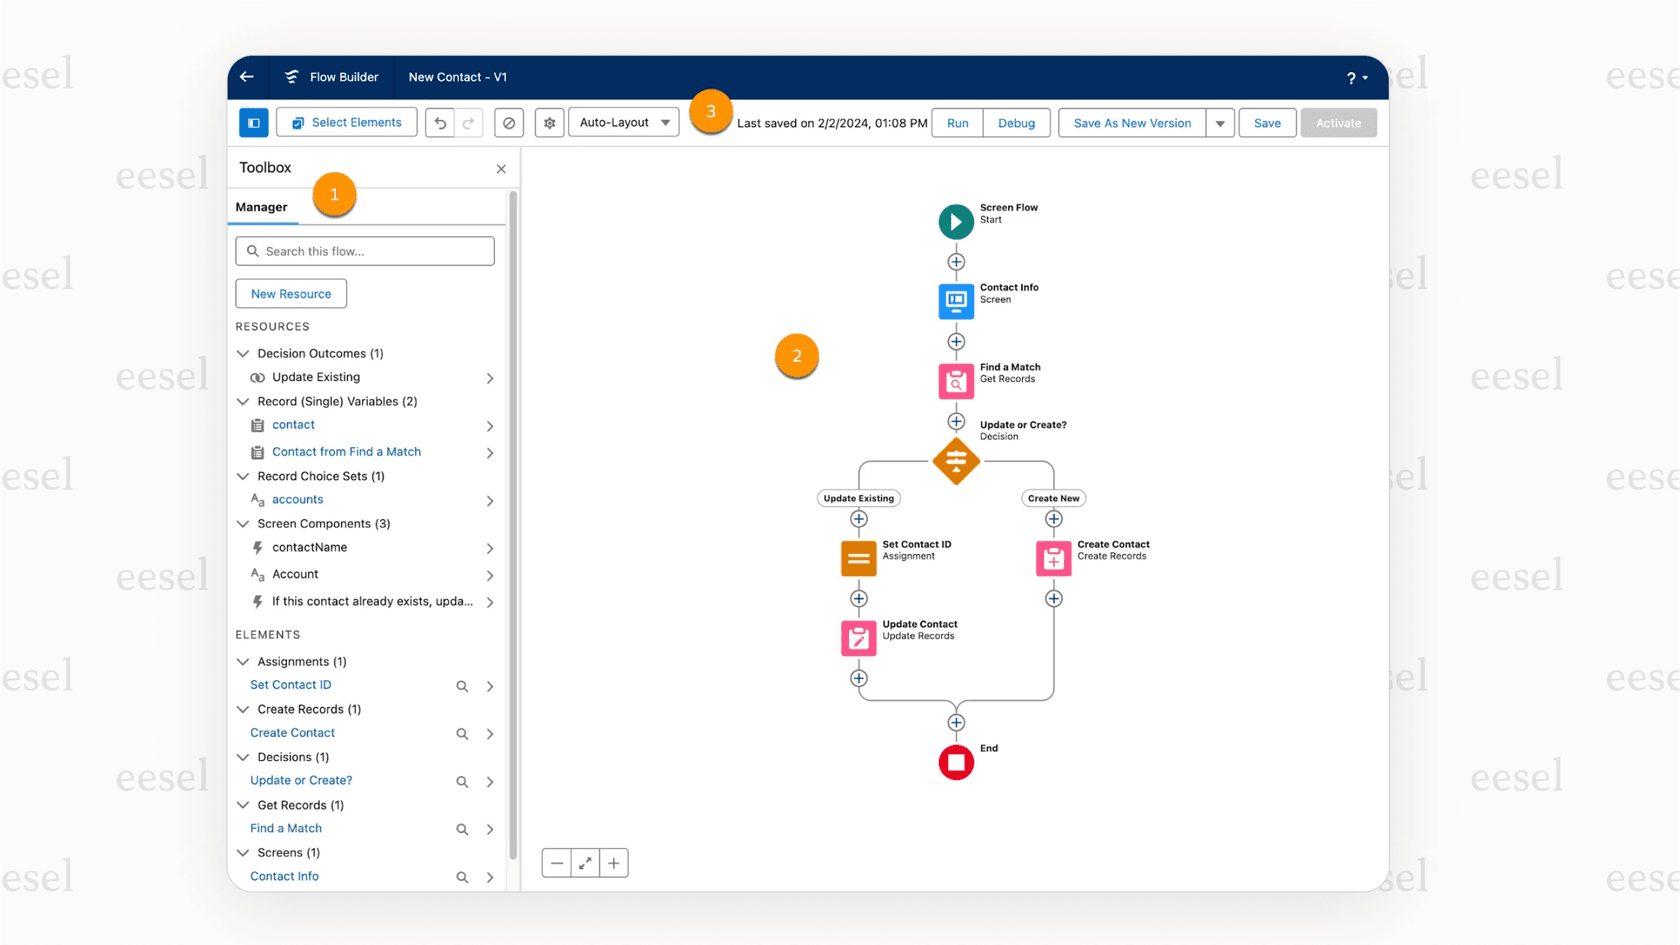Click inside the Search this flow field

tap(365, 251)
